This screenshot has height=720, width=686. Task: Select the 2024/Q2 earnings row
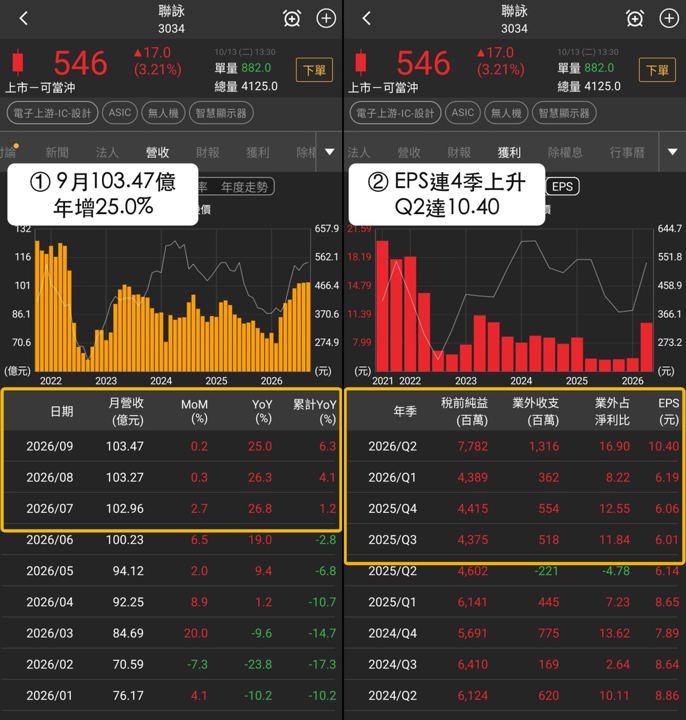click(x=515, y=696)
